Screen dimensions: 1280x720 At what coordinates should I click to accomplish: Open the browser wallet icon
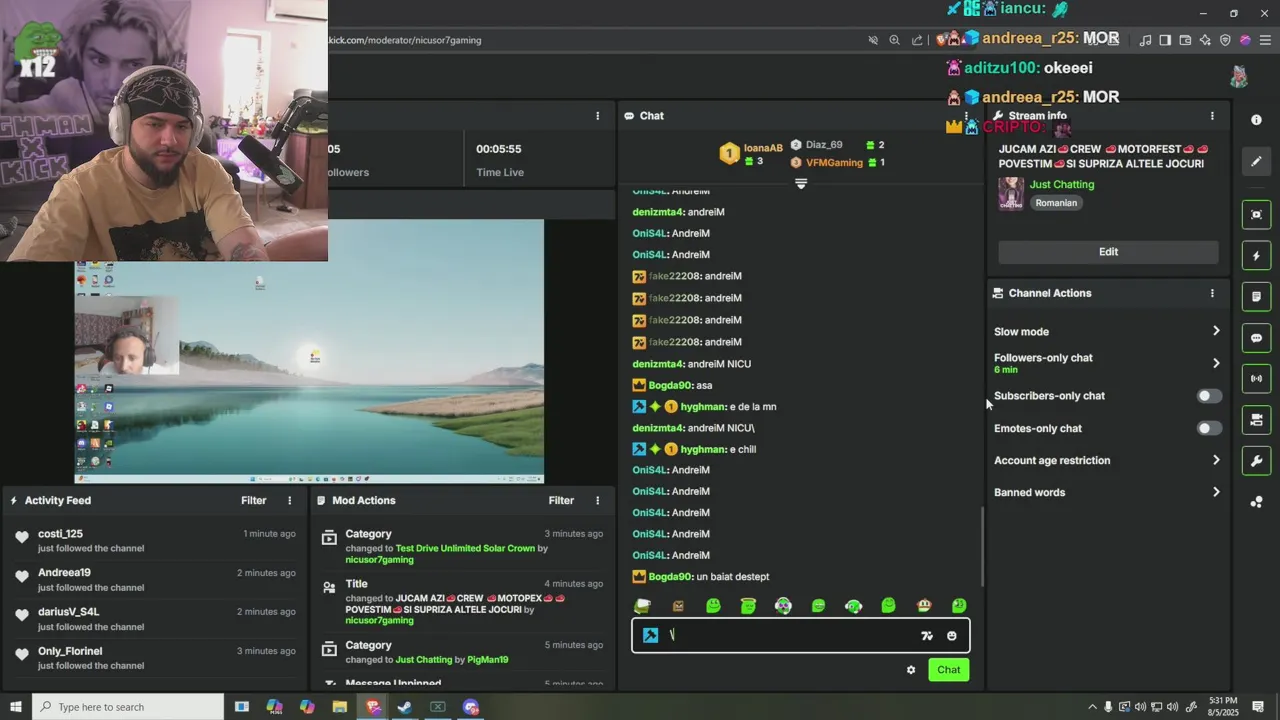(1185, 40)
